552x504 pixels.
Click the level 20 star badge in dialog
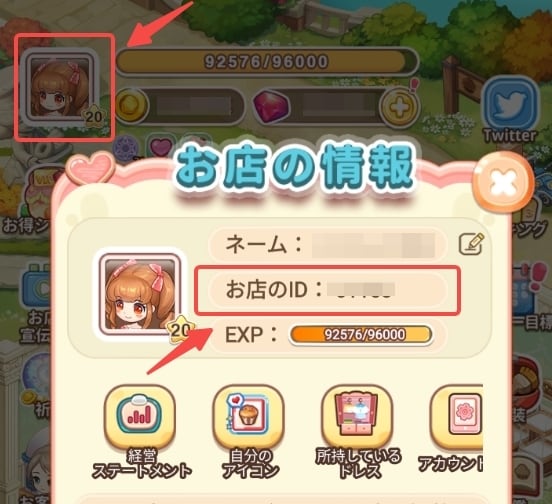click(x=180, y=330)
